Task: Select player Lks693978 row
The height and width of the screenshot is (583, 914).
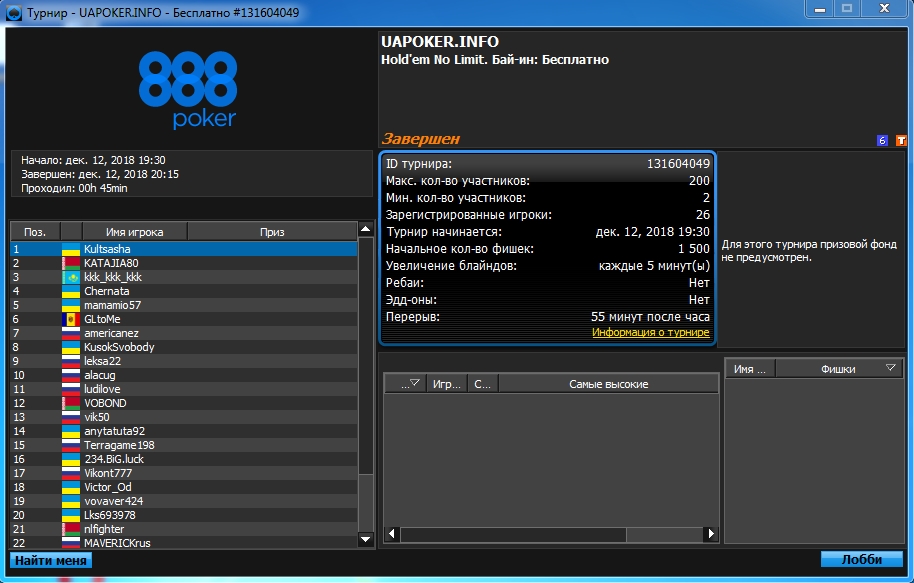Action: click(184, 515)
